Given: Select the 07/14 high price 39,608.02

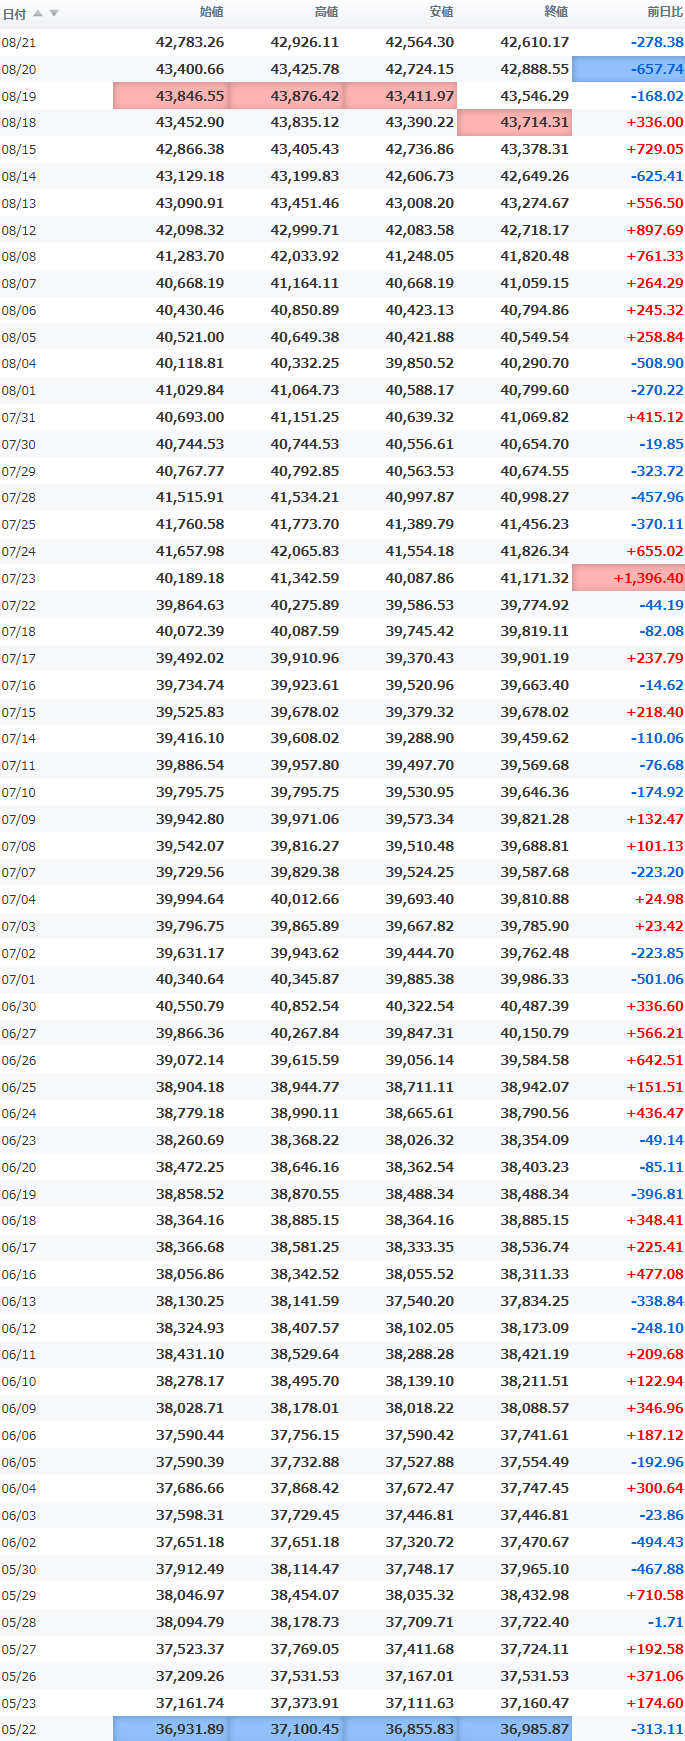Looking at the screenshot, I should [305, 738].
